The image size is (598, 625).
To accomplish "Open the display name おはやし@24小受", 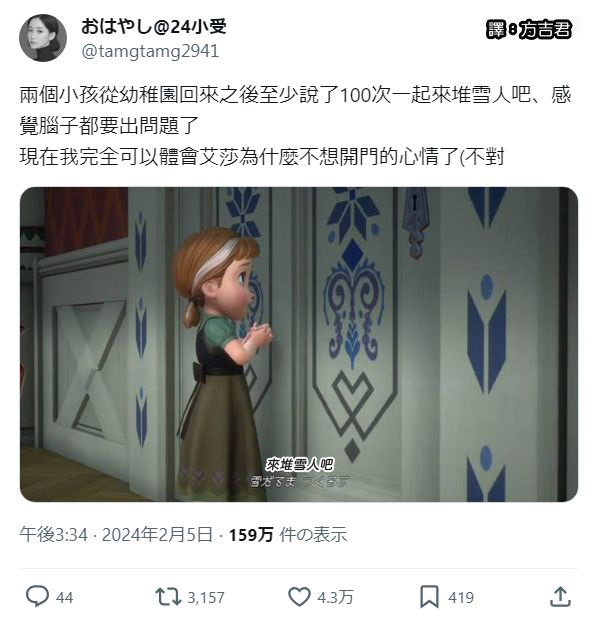I will (154, 27).
